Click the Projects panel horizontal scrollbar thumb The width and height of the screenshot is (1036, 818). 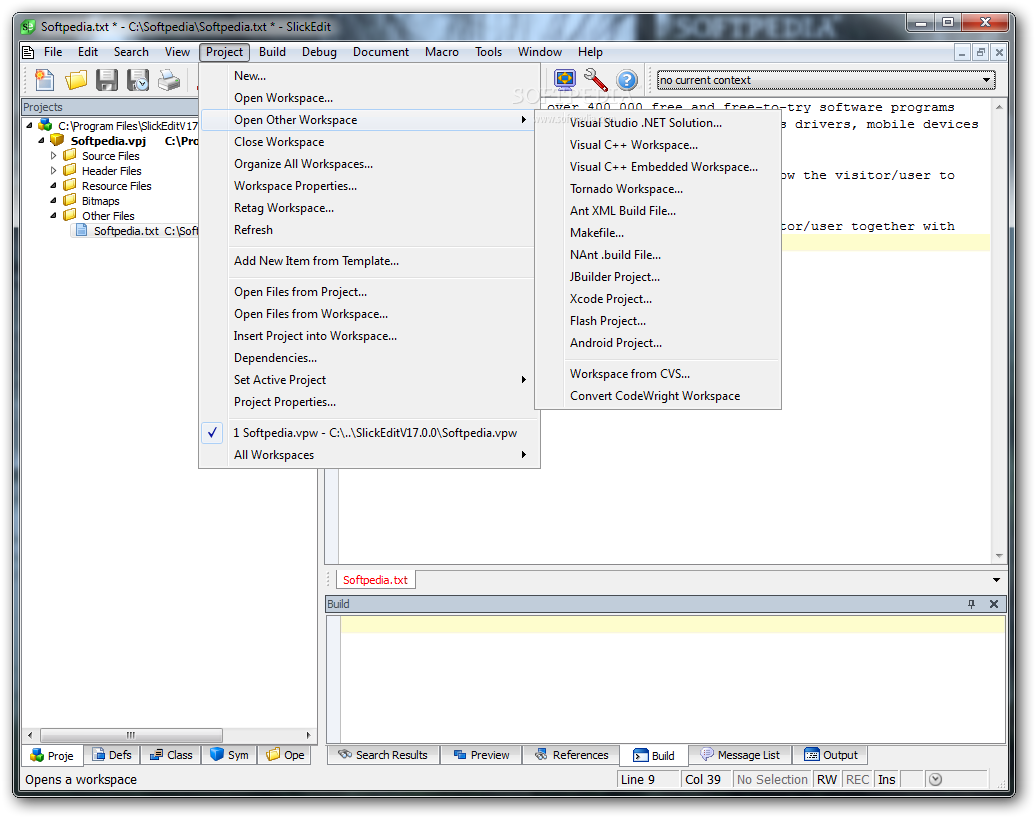tap(131, 735)
